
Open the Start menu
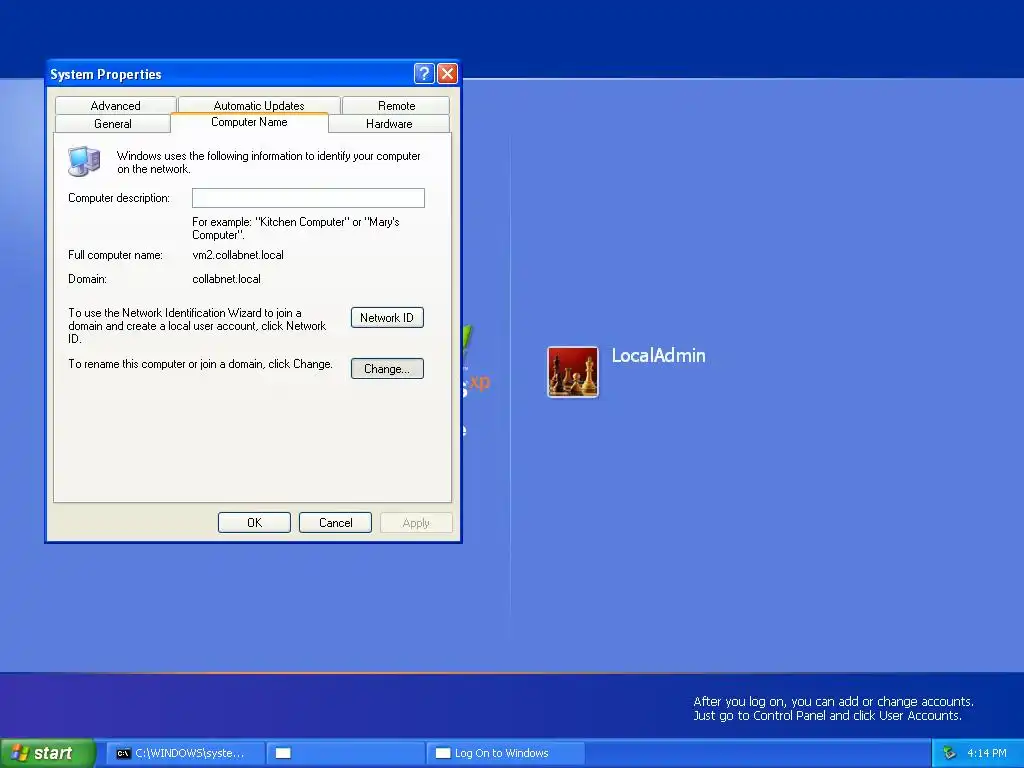(48, 753)
